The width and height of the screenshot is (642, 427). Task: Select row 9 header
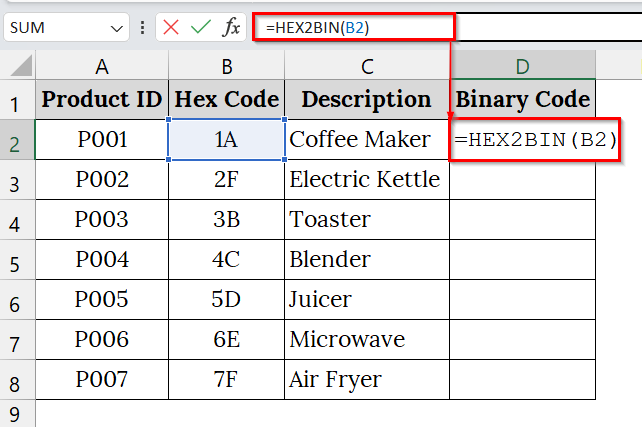tap(17, 414)
